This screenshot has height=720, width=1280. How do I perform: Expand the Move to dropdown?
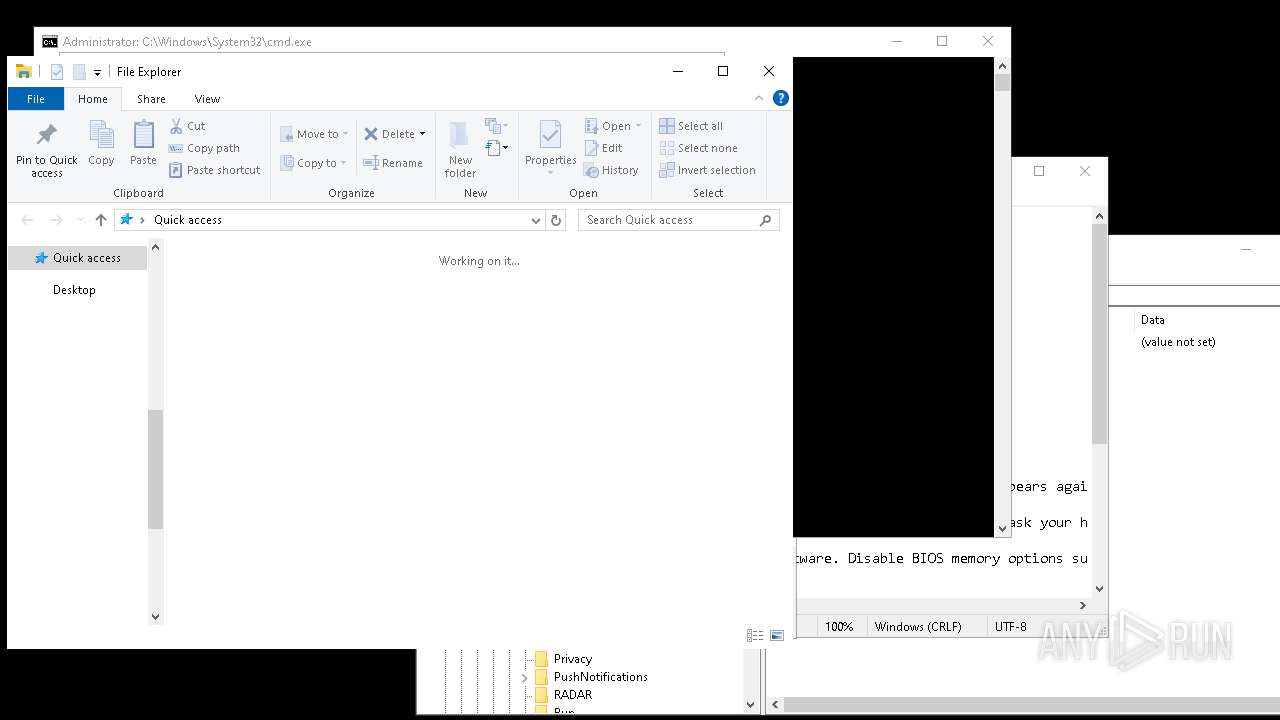tap(345, 134)
